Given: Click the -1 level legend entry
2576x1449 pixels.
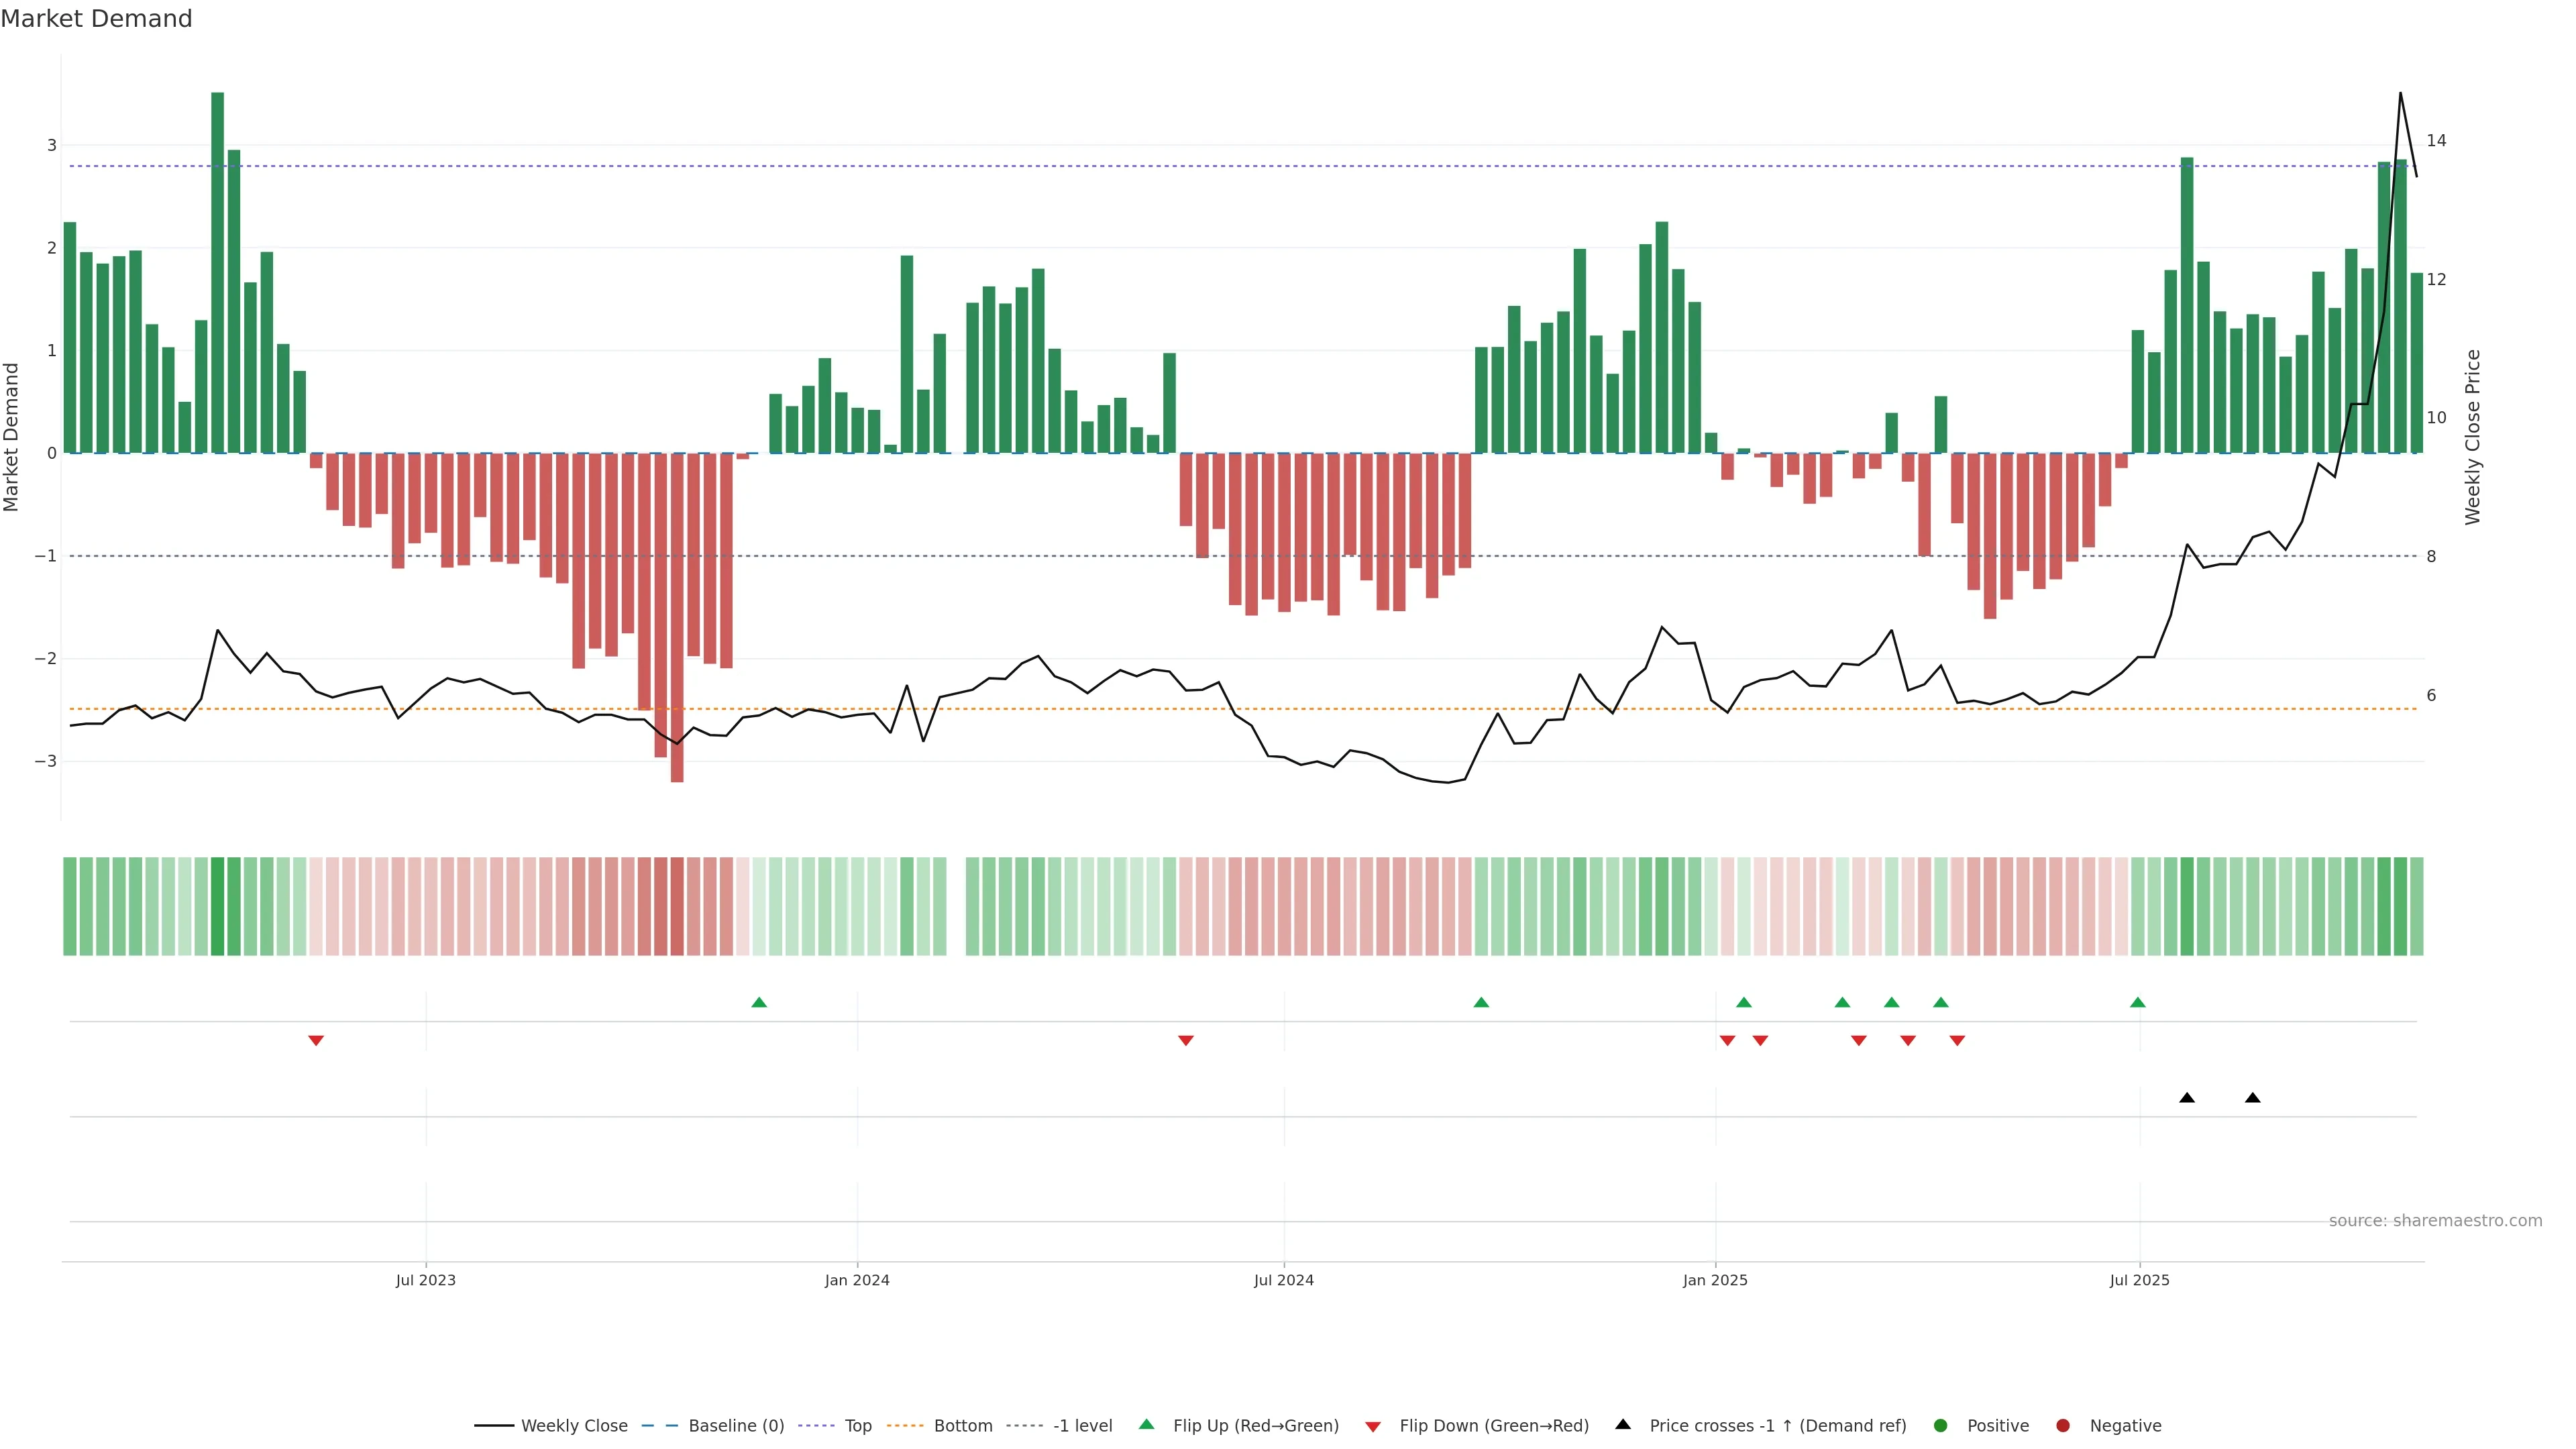Looking at the screenshot, I should tap(1082, 1426).
